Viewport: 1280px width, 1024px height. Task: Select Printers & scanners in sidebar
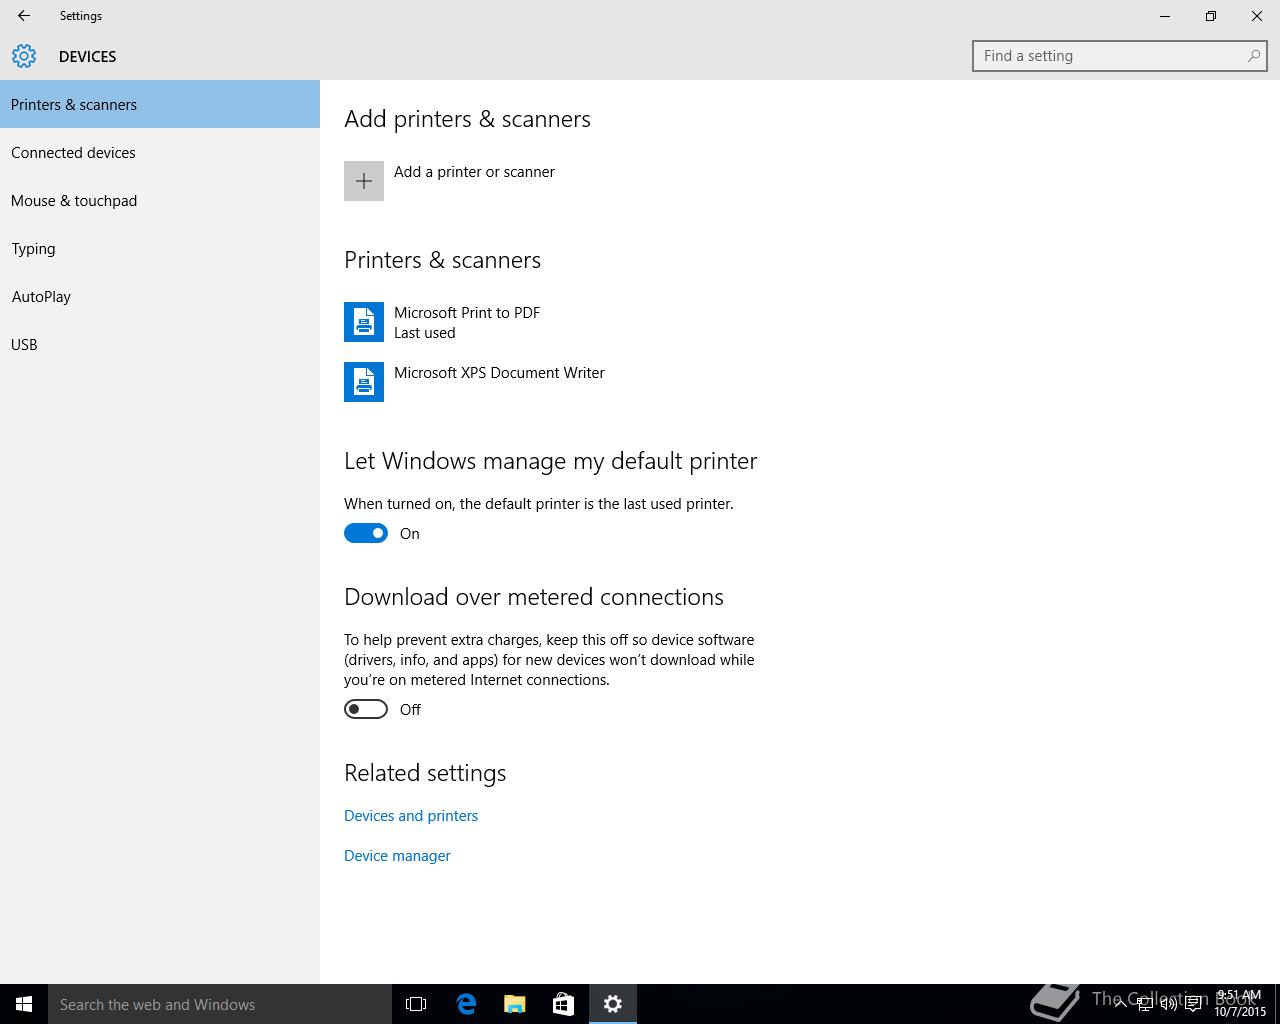pos(160,104)
